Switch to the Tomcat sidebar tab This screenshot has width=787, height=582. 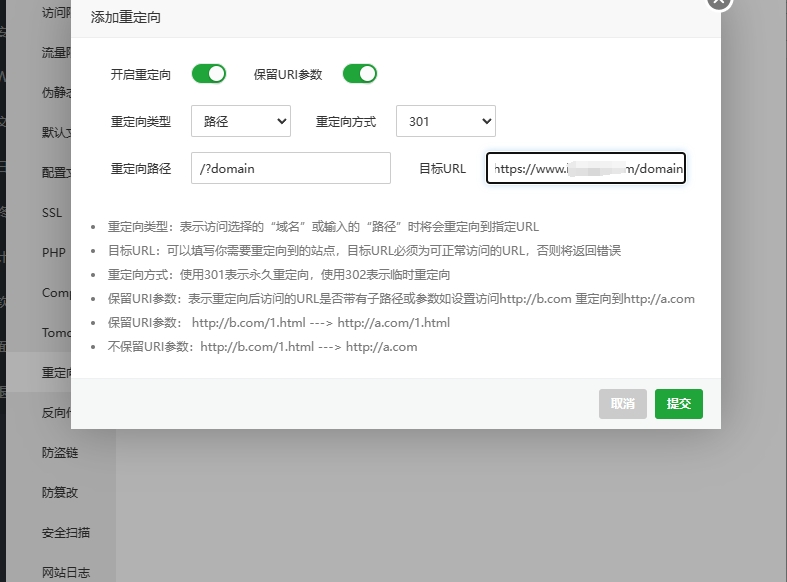coord(54,332)
